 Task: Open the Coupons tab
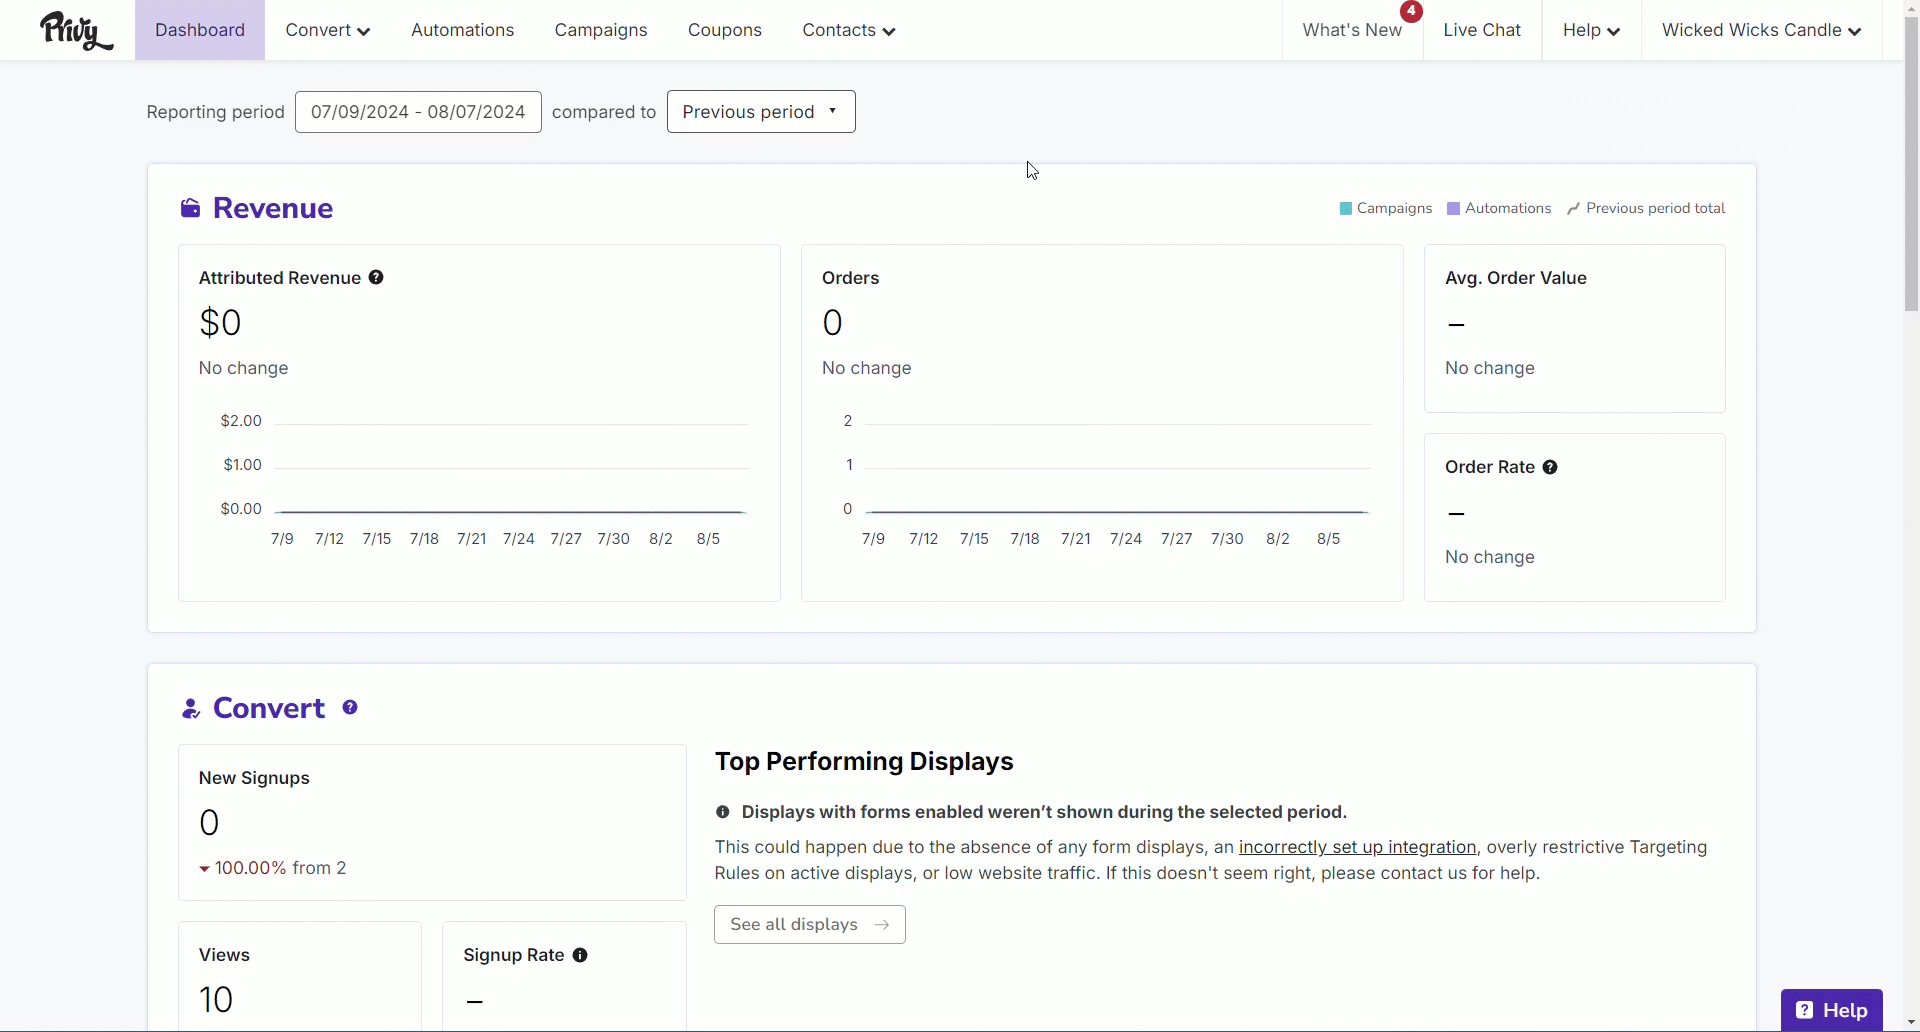coord(725,30)
